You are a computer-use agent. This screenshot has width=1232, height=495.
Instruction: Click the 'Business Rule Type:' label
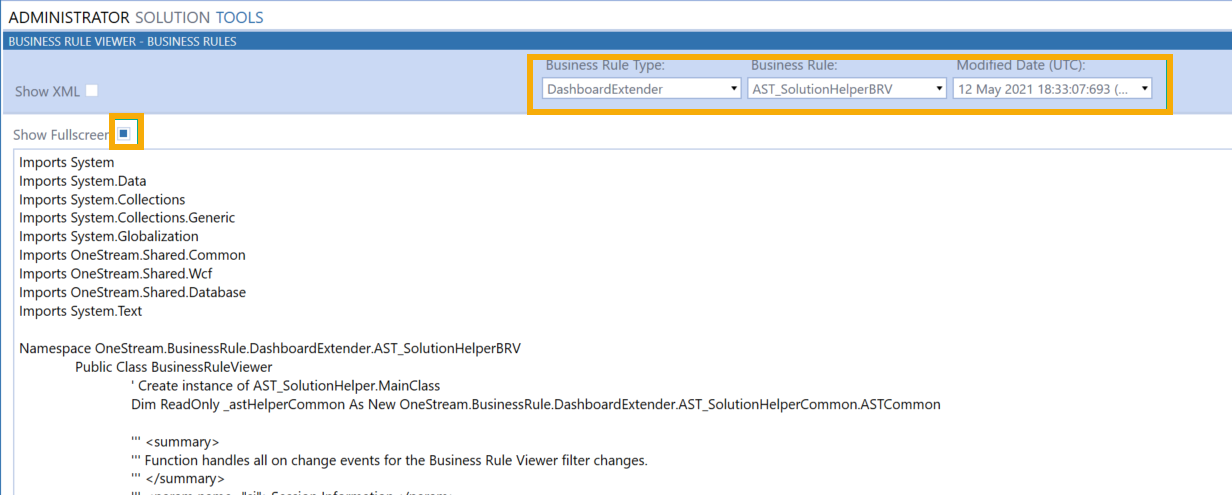tap(605, 66)
